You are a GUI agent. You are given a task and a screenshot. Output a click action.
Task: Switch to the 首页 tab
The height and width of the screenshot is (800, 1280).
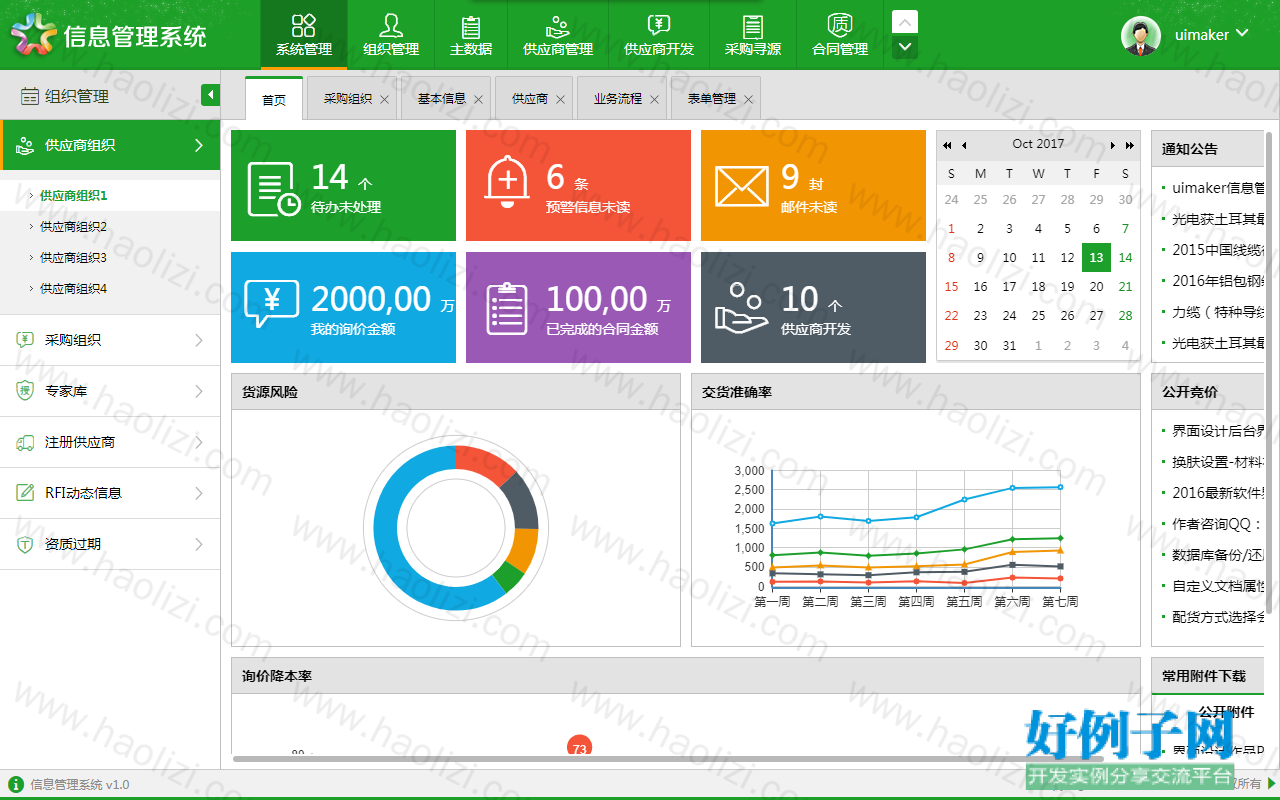tap(274, 99)
